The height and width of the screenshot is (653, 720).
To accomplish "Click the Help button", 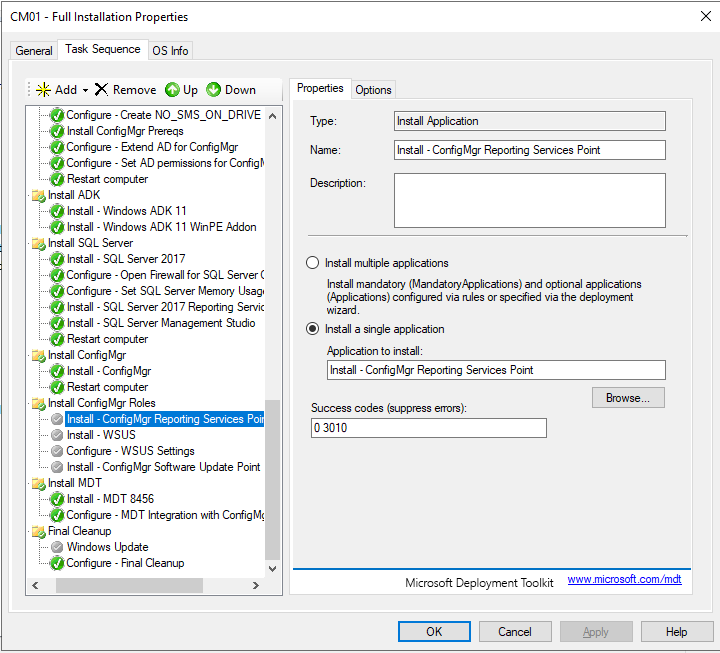I will (x=677, y=632).
